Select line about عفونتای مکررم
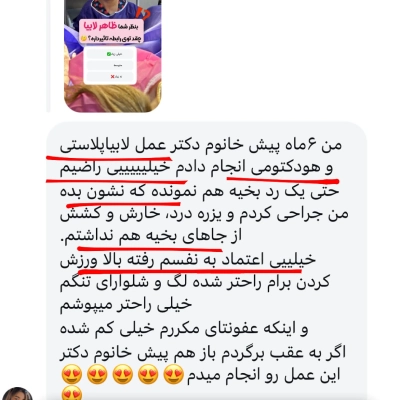The width and height of the screenshot is (400, 400). tap(184, 329)
